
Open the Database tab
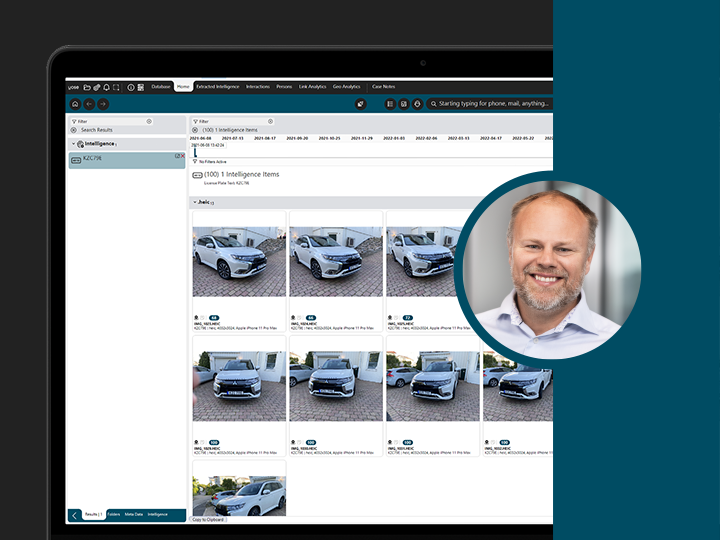(161, 86)
